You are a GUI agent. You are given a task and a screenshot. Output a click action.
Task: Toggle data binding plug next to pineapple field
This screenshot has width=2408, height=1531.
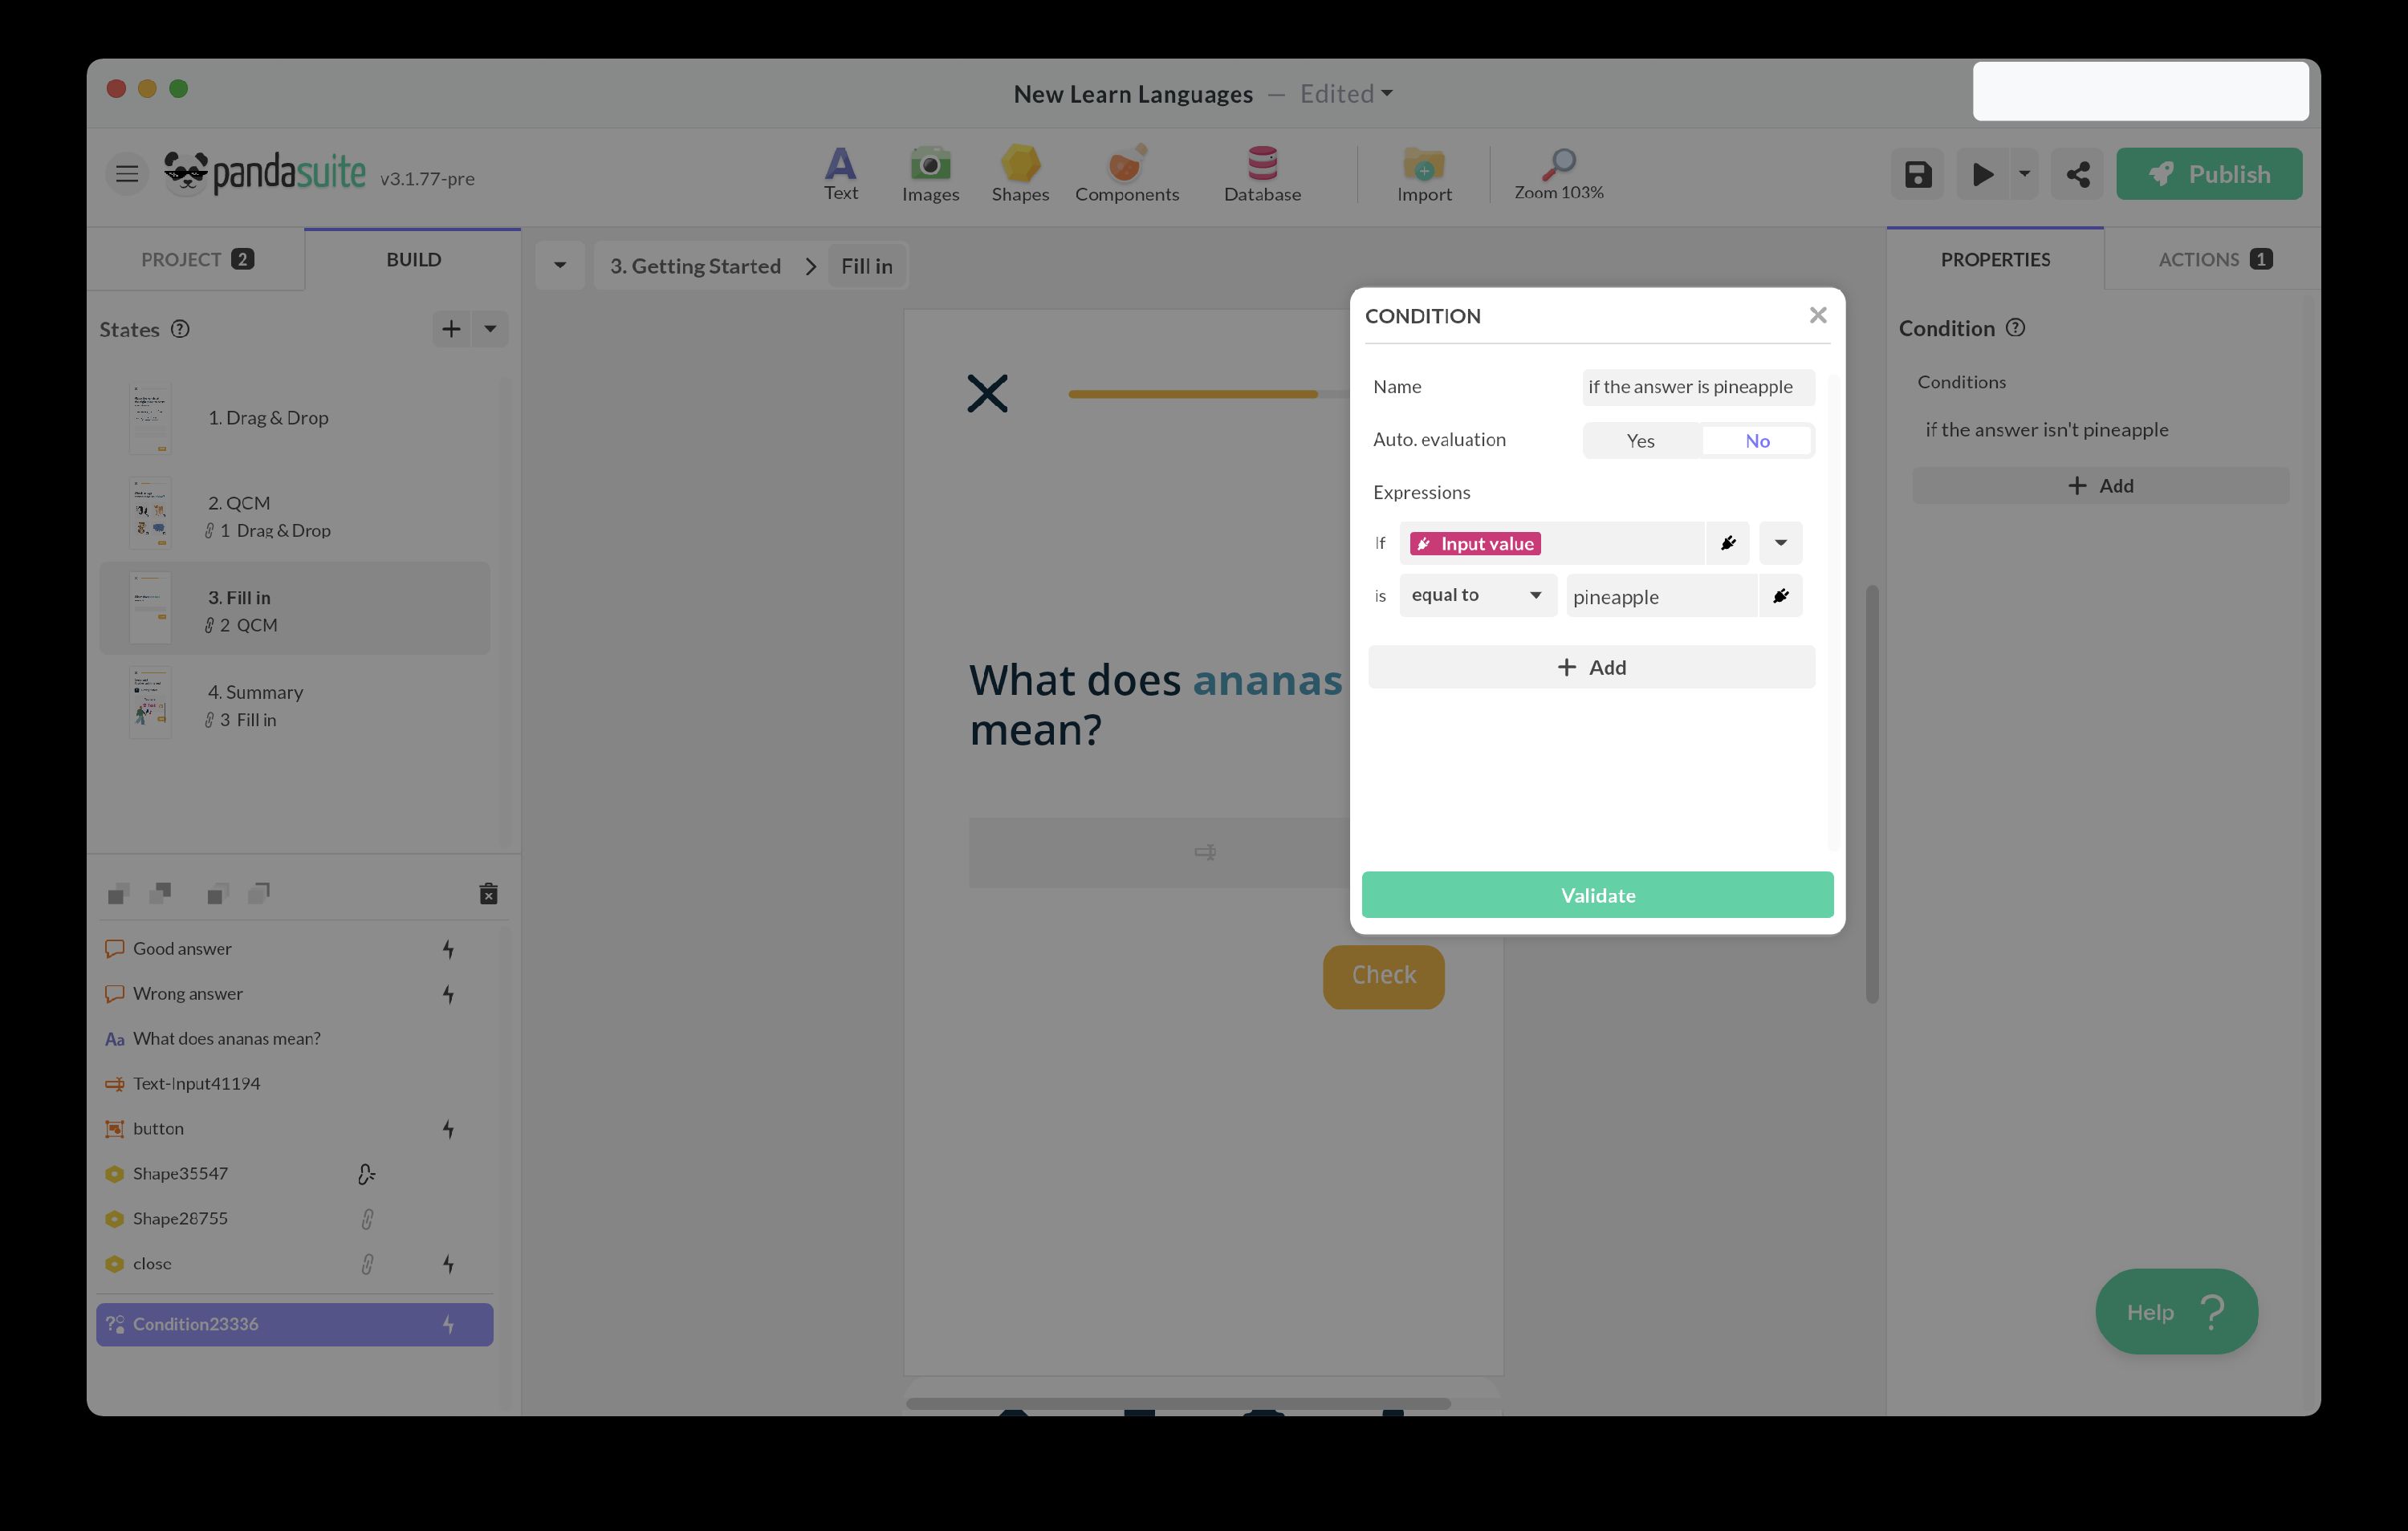click(1781, 595)
